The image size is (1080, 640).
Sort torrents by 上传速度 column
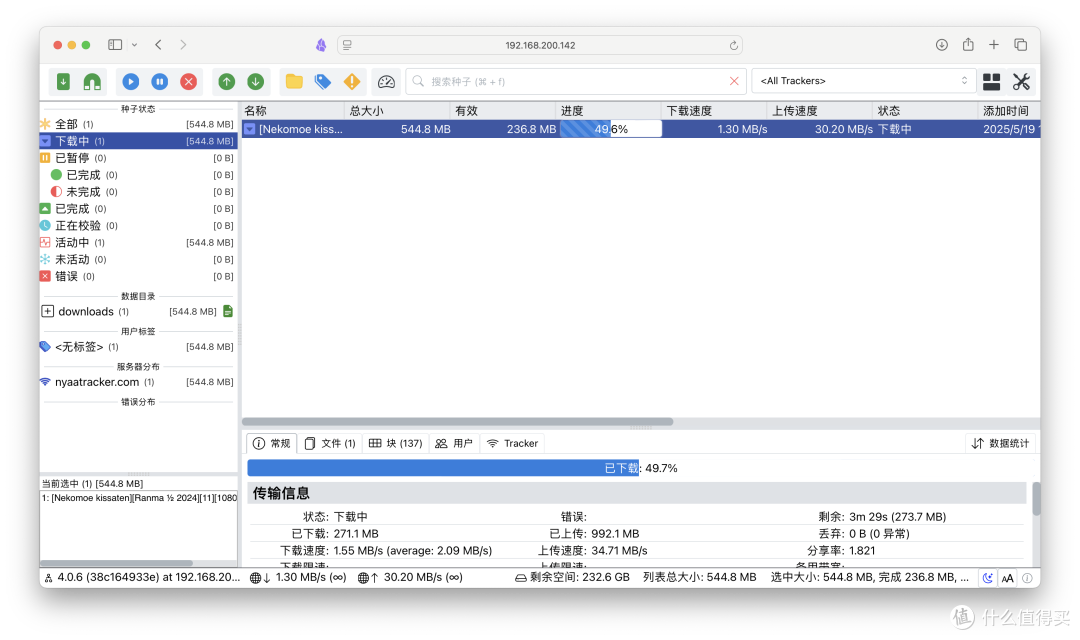point(820,110)
